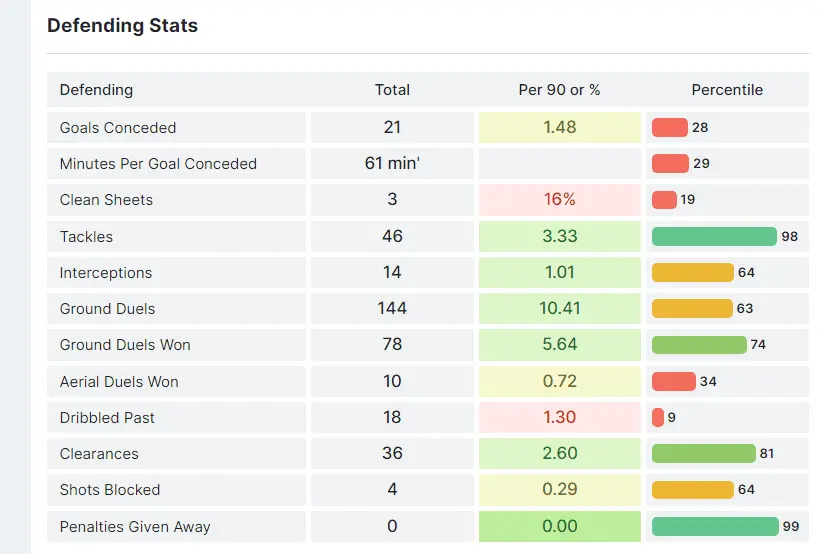Viewport: 819px width, 554px height.
Task: Click the Penalties Given Away percentile bar
Action: coord(715,526)
